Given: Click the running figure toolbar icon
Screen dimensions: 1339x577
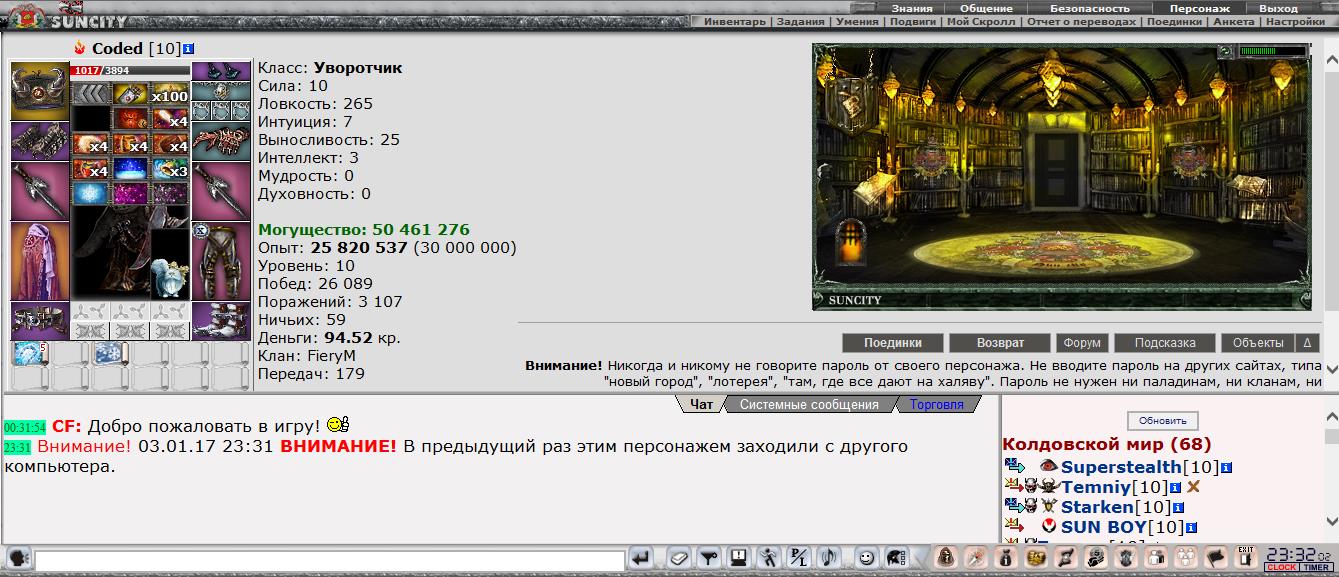Looking at the screenshot, I should pyautogui.click(x=768, y=557).
